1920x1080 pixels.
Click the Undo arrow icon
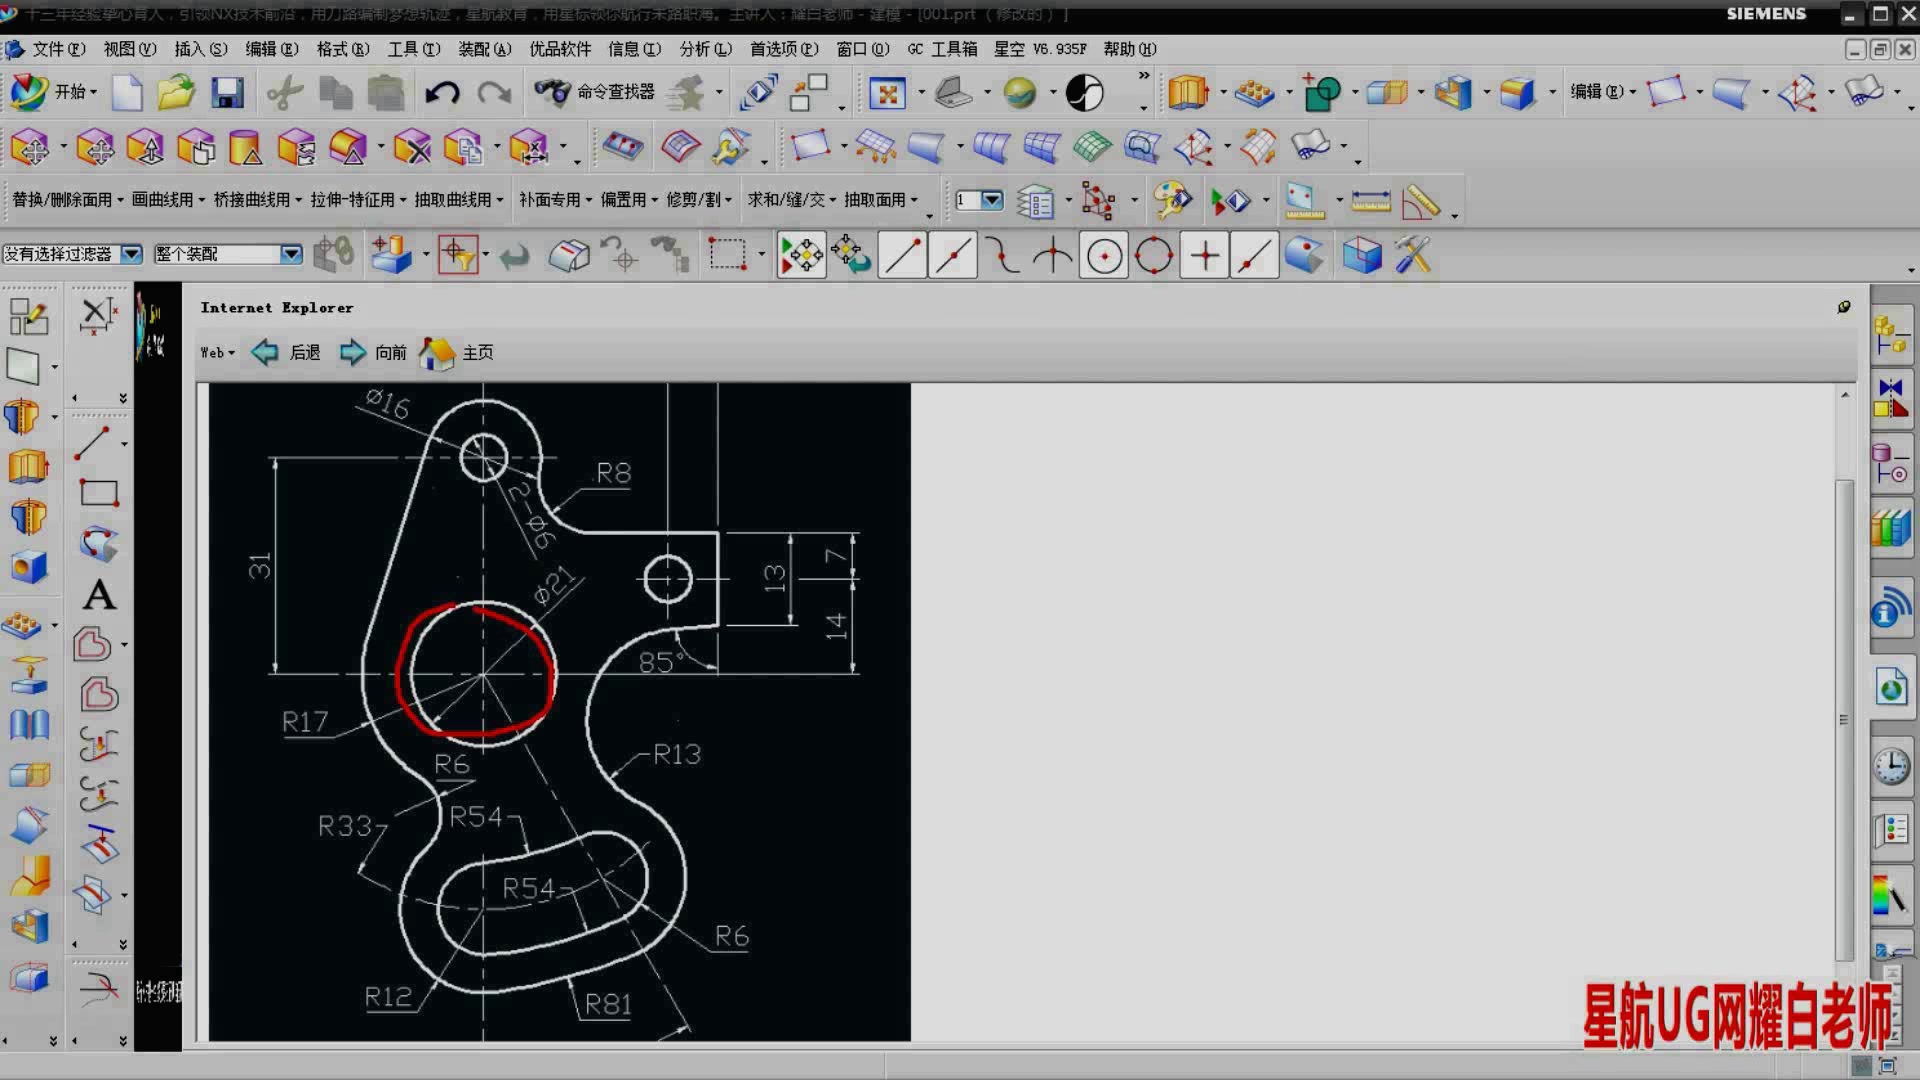tap(441, 93)
